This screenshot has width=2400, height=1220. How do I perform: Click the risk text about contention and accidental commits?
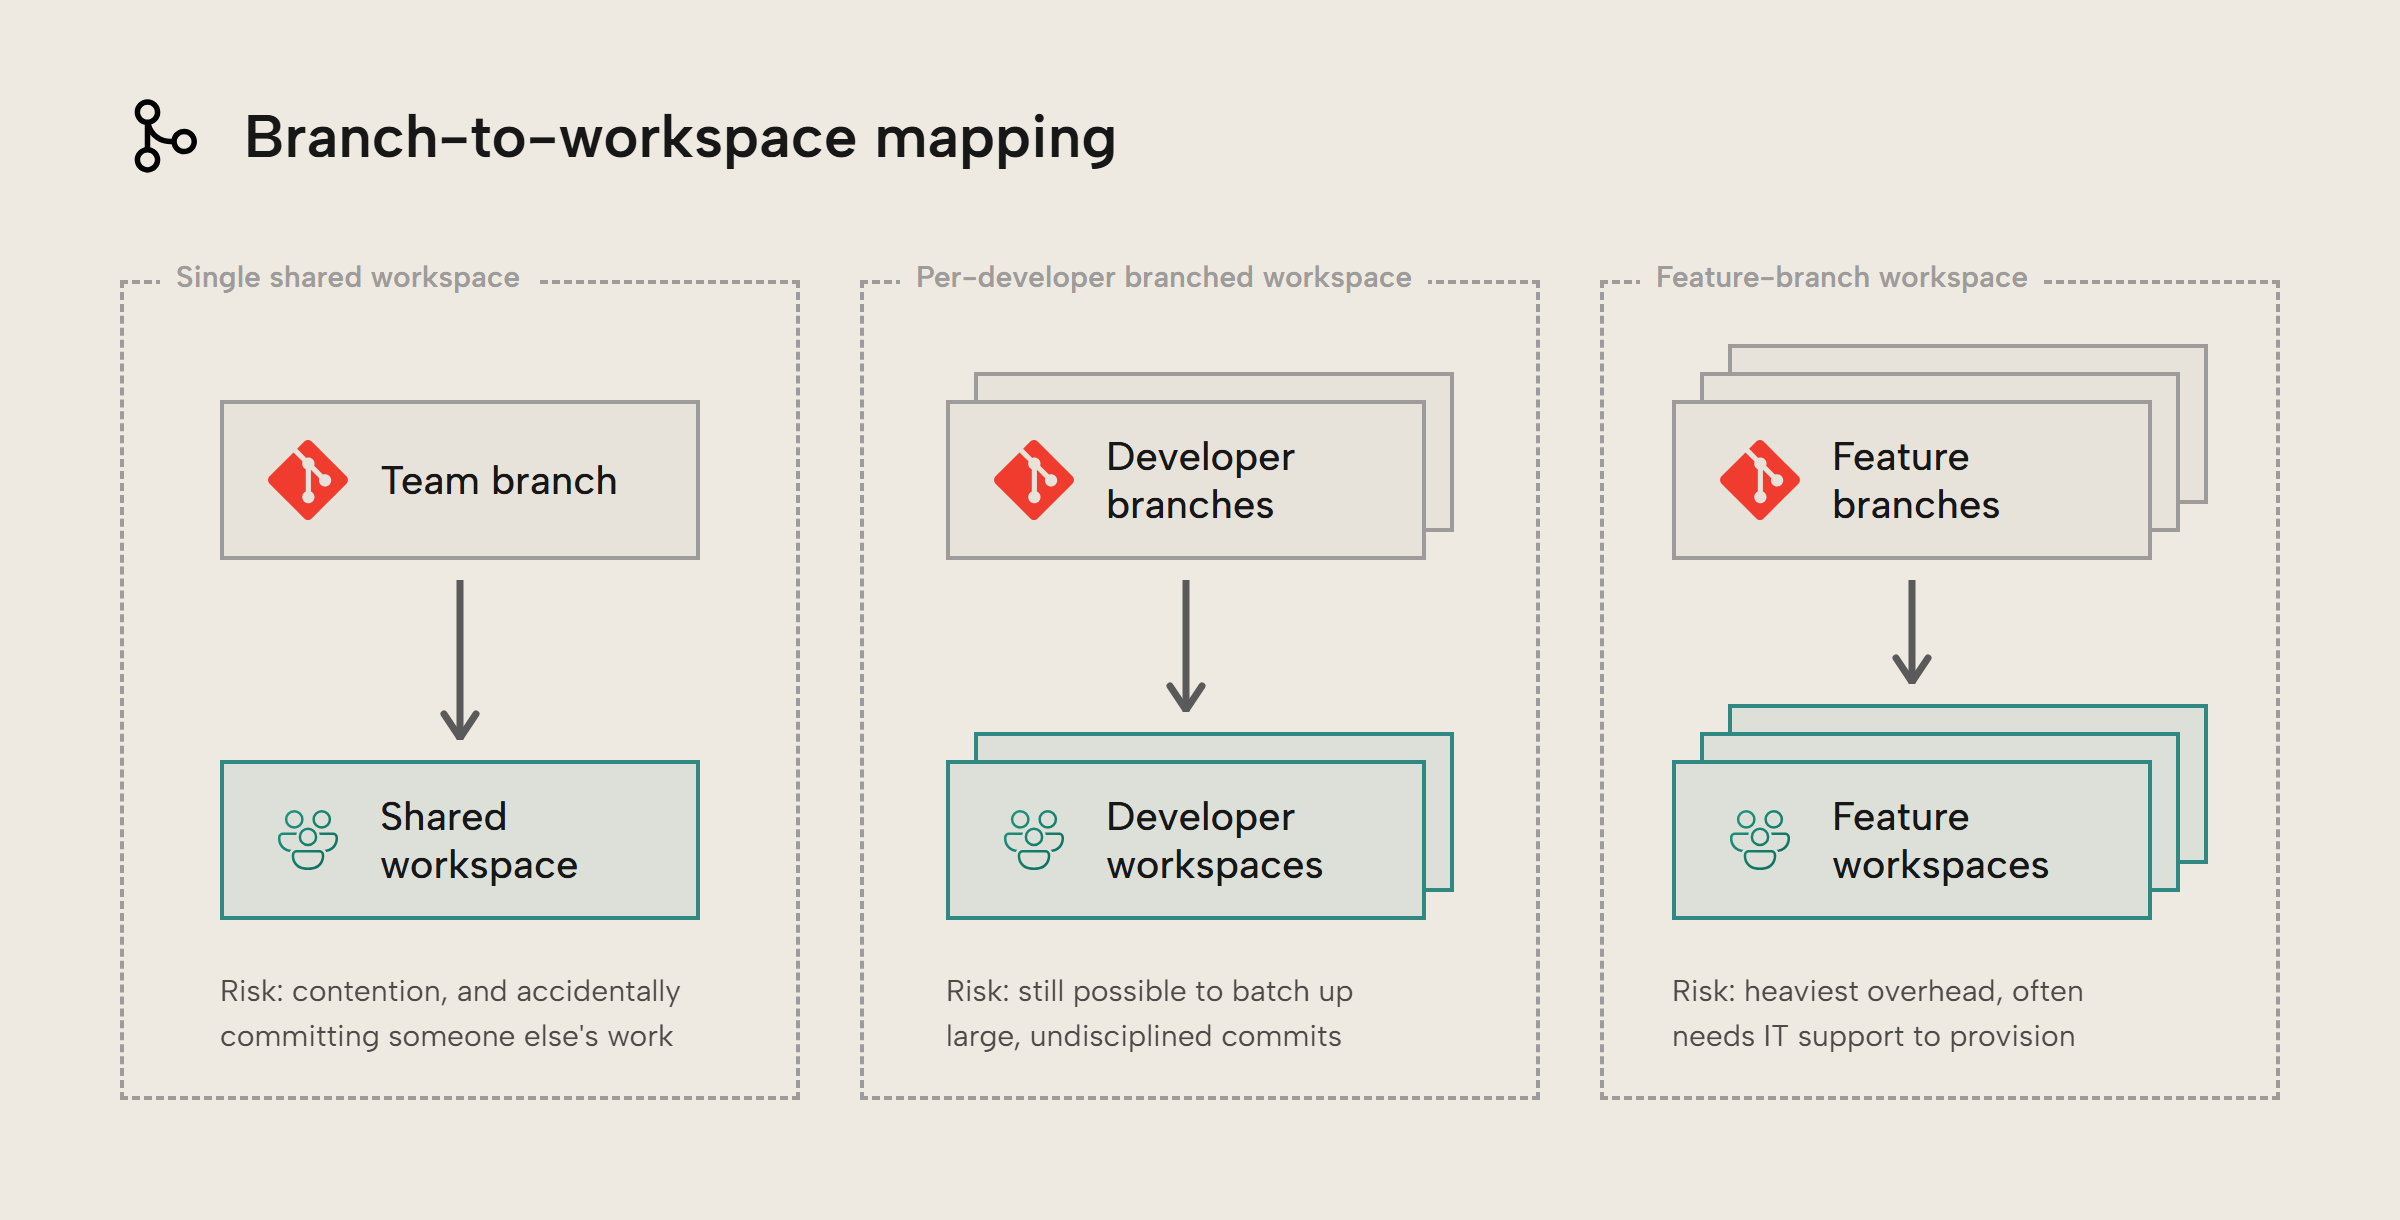[450, 1013]
